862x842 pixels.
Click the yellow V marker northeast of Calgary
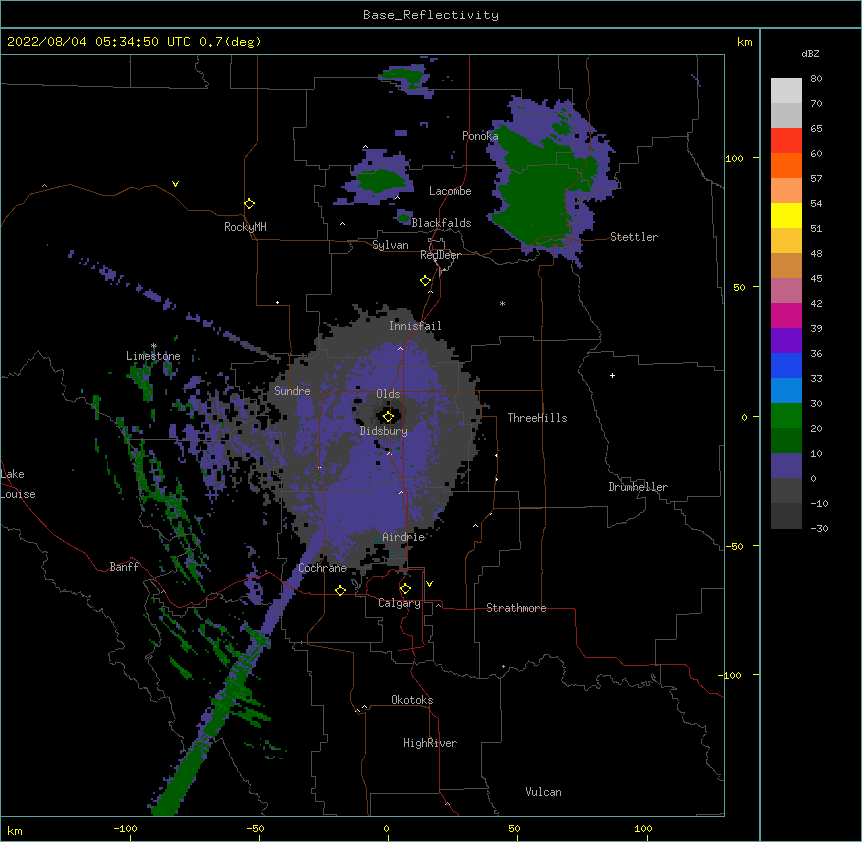click(x=429, y=584)
